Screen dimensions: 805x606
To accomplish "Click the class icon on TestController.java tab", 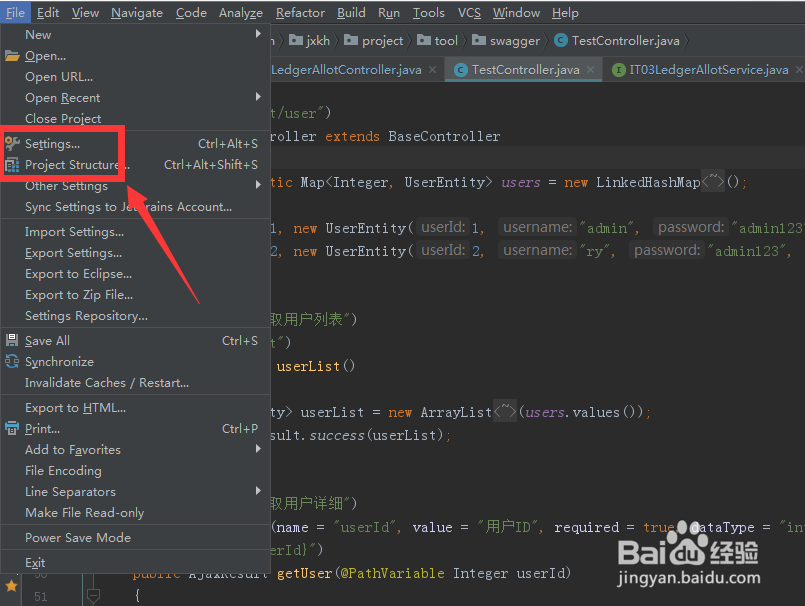I will pyautogui.click(x=461, y=70).
